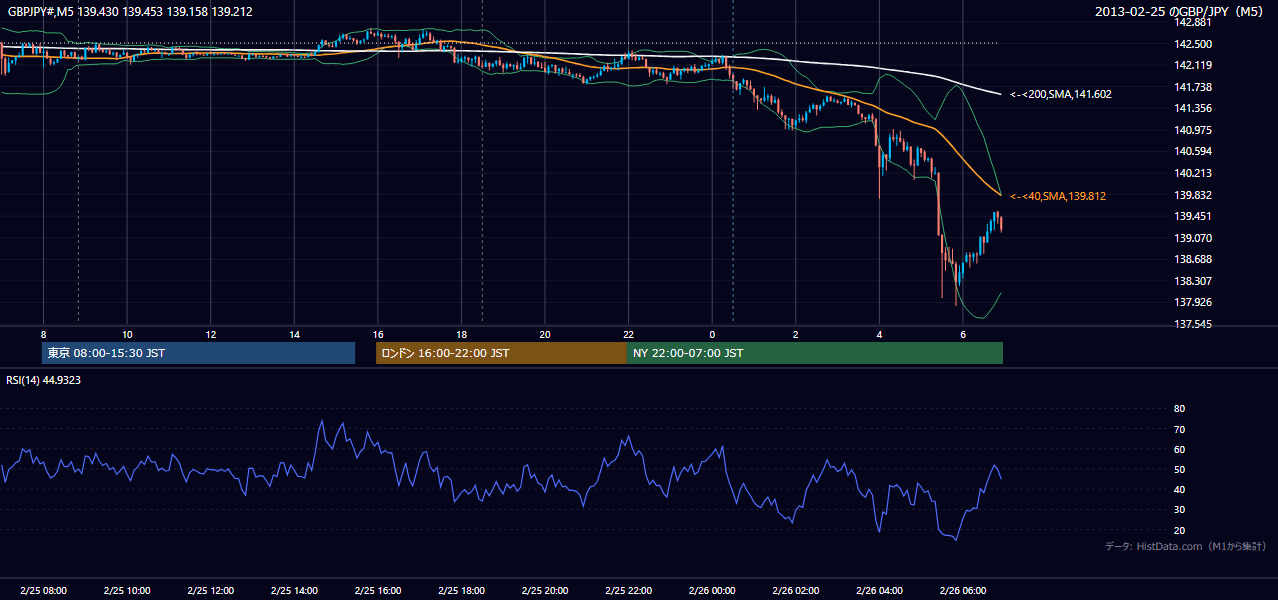This screenshot has height=600, width=1278.
Task: Click price axis value 141.738
Action: pyautogui.click(x=1192, y=87)
